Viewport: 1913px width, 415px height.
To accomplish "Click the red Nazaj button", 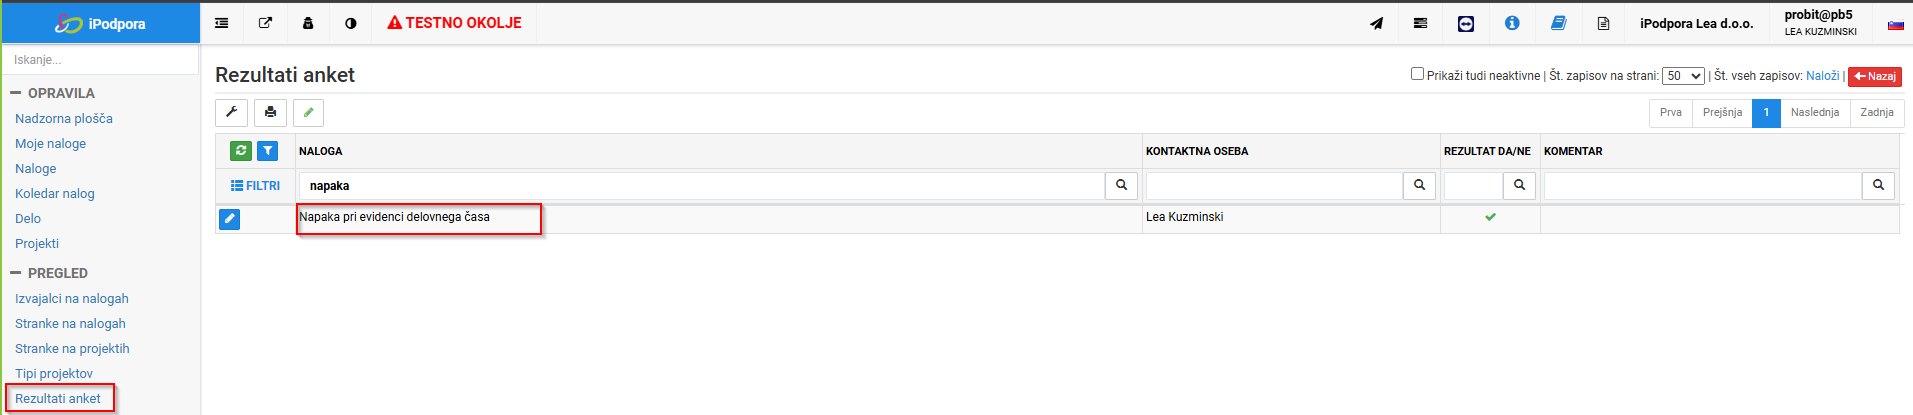I will 1875,76.
